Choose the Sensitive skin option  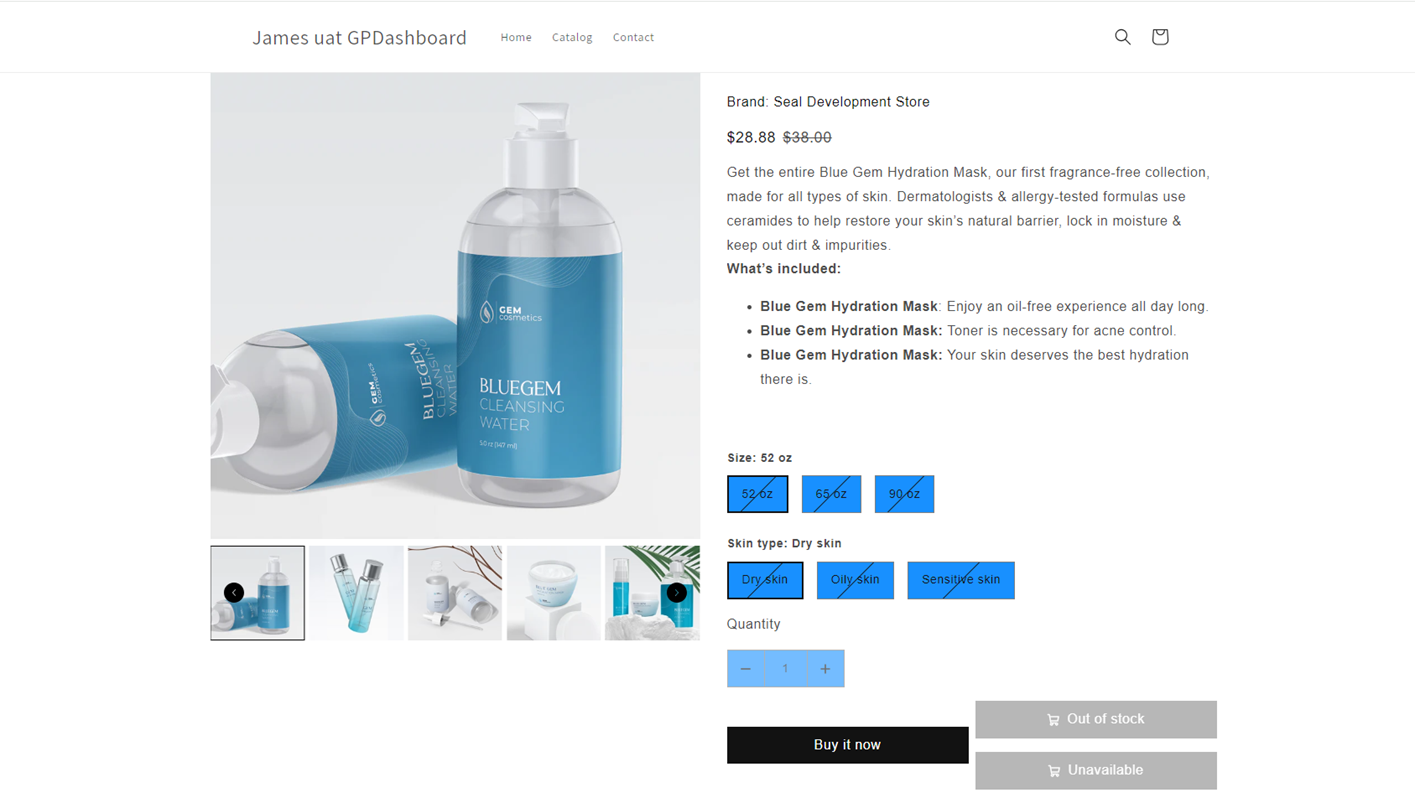click(961, 580)
